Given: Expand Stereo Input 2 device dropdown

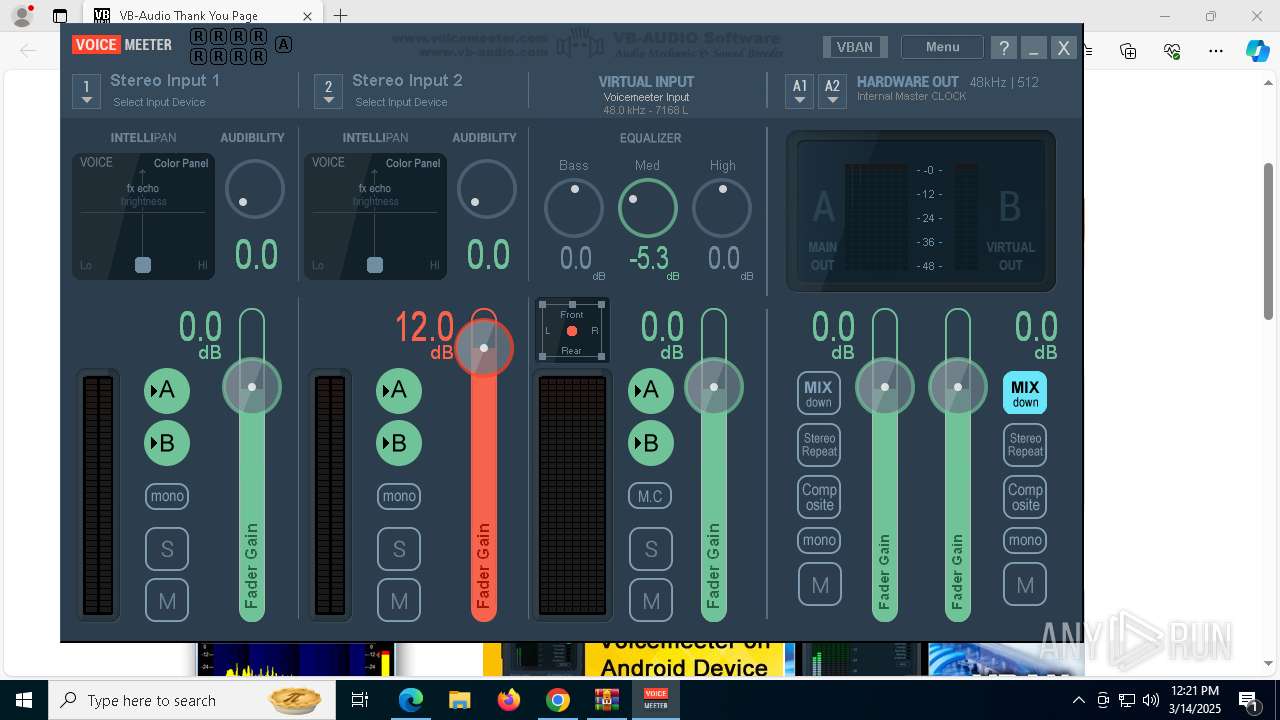Looking at the screenshot, I should pos(328,91).
